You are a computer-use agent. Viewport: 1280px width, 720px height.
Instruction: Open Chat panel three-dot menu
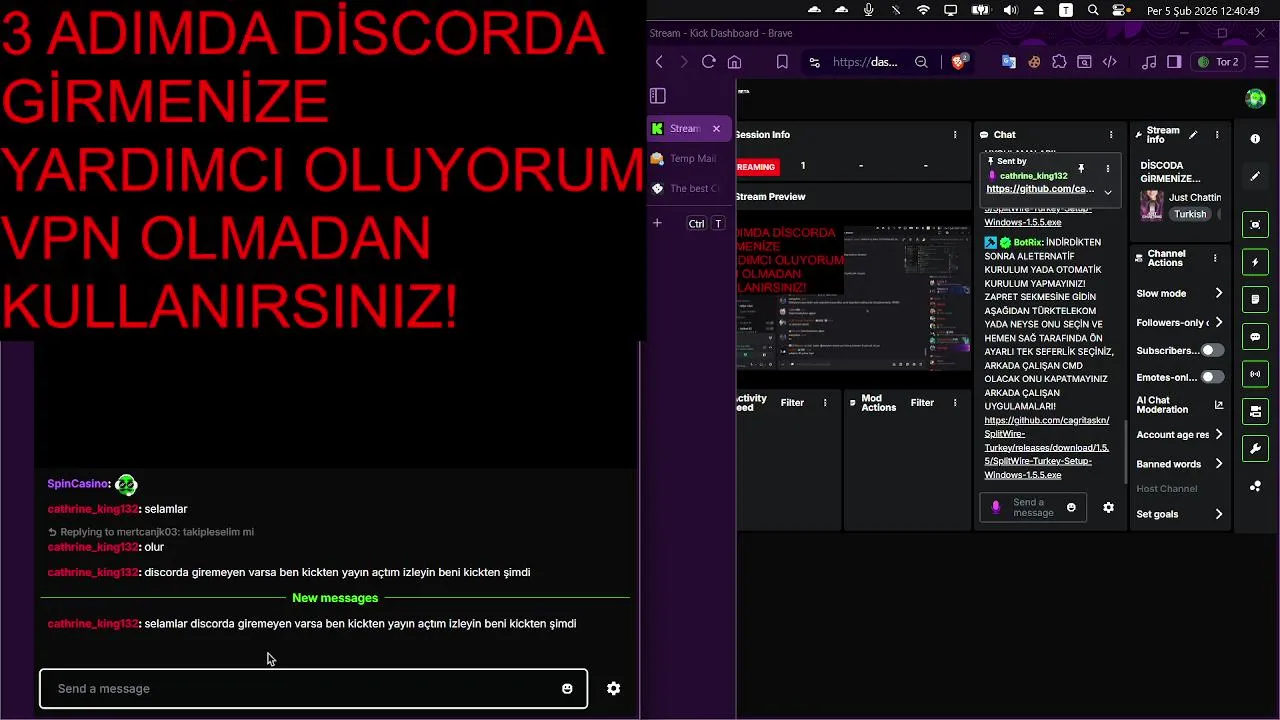[x=1111, y=135]
